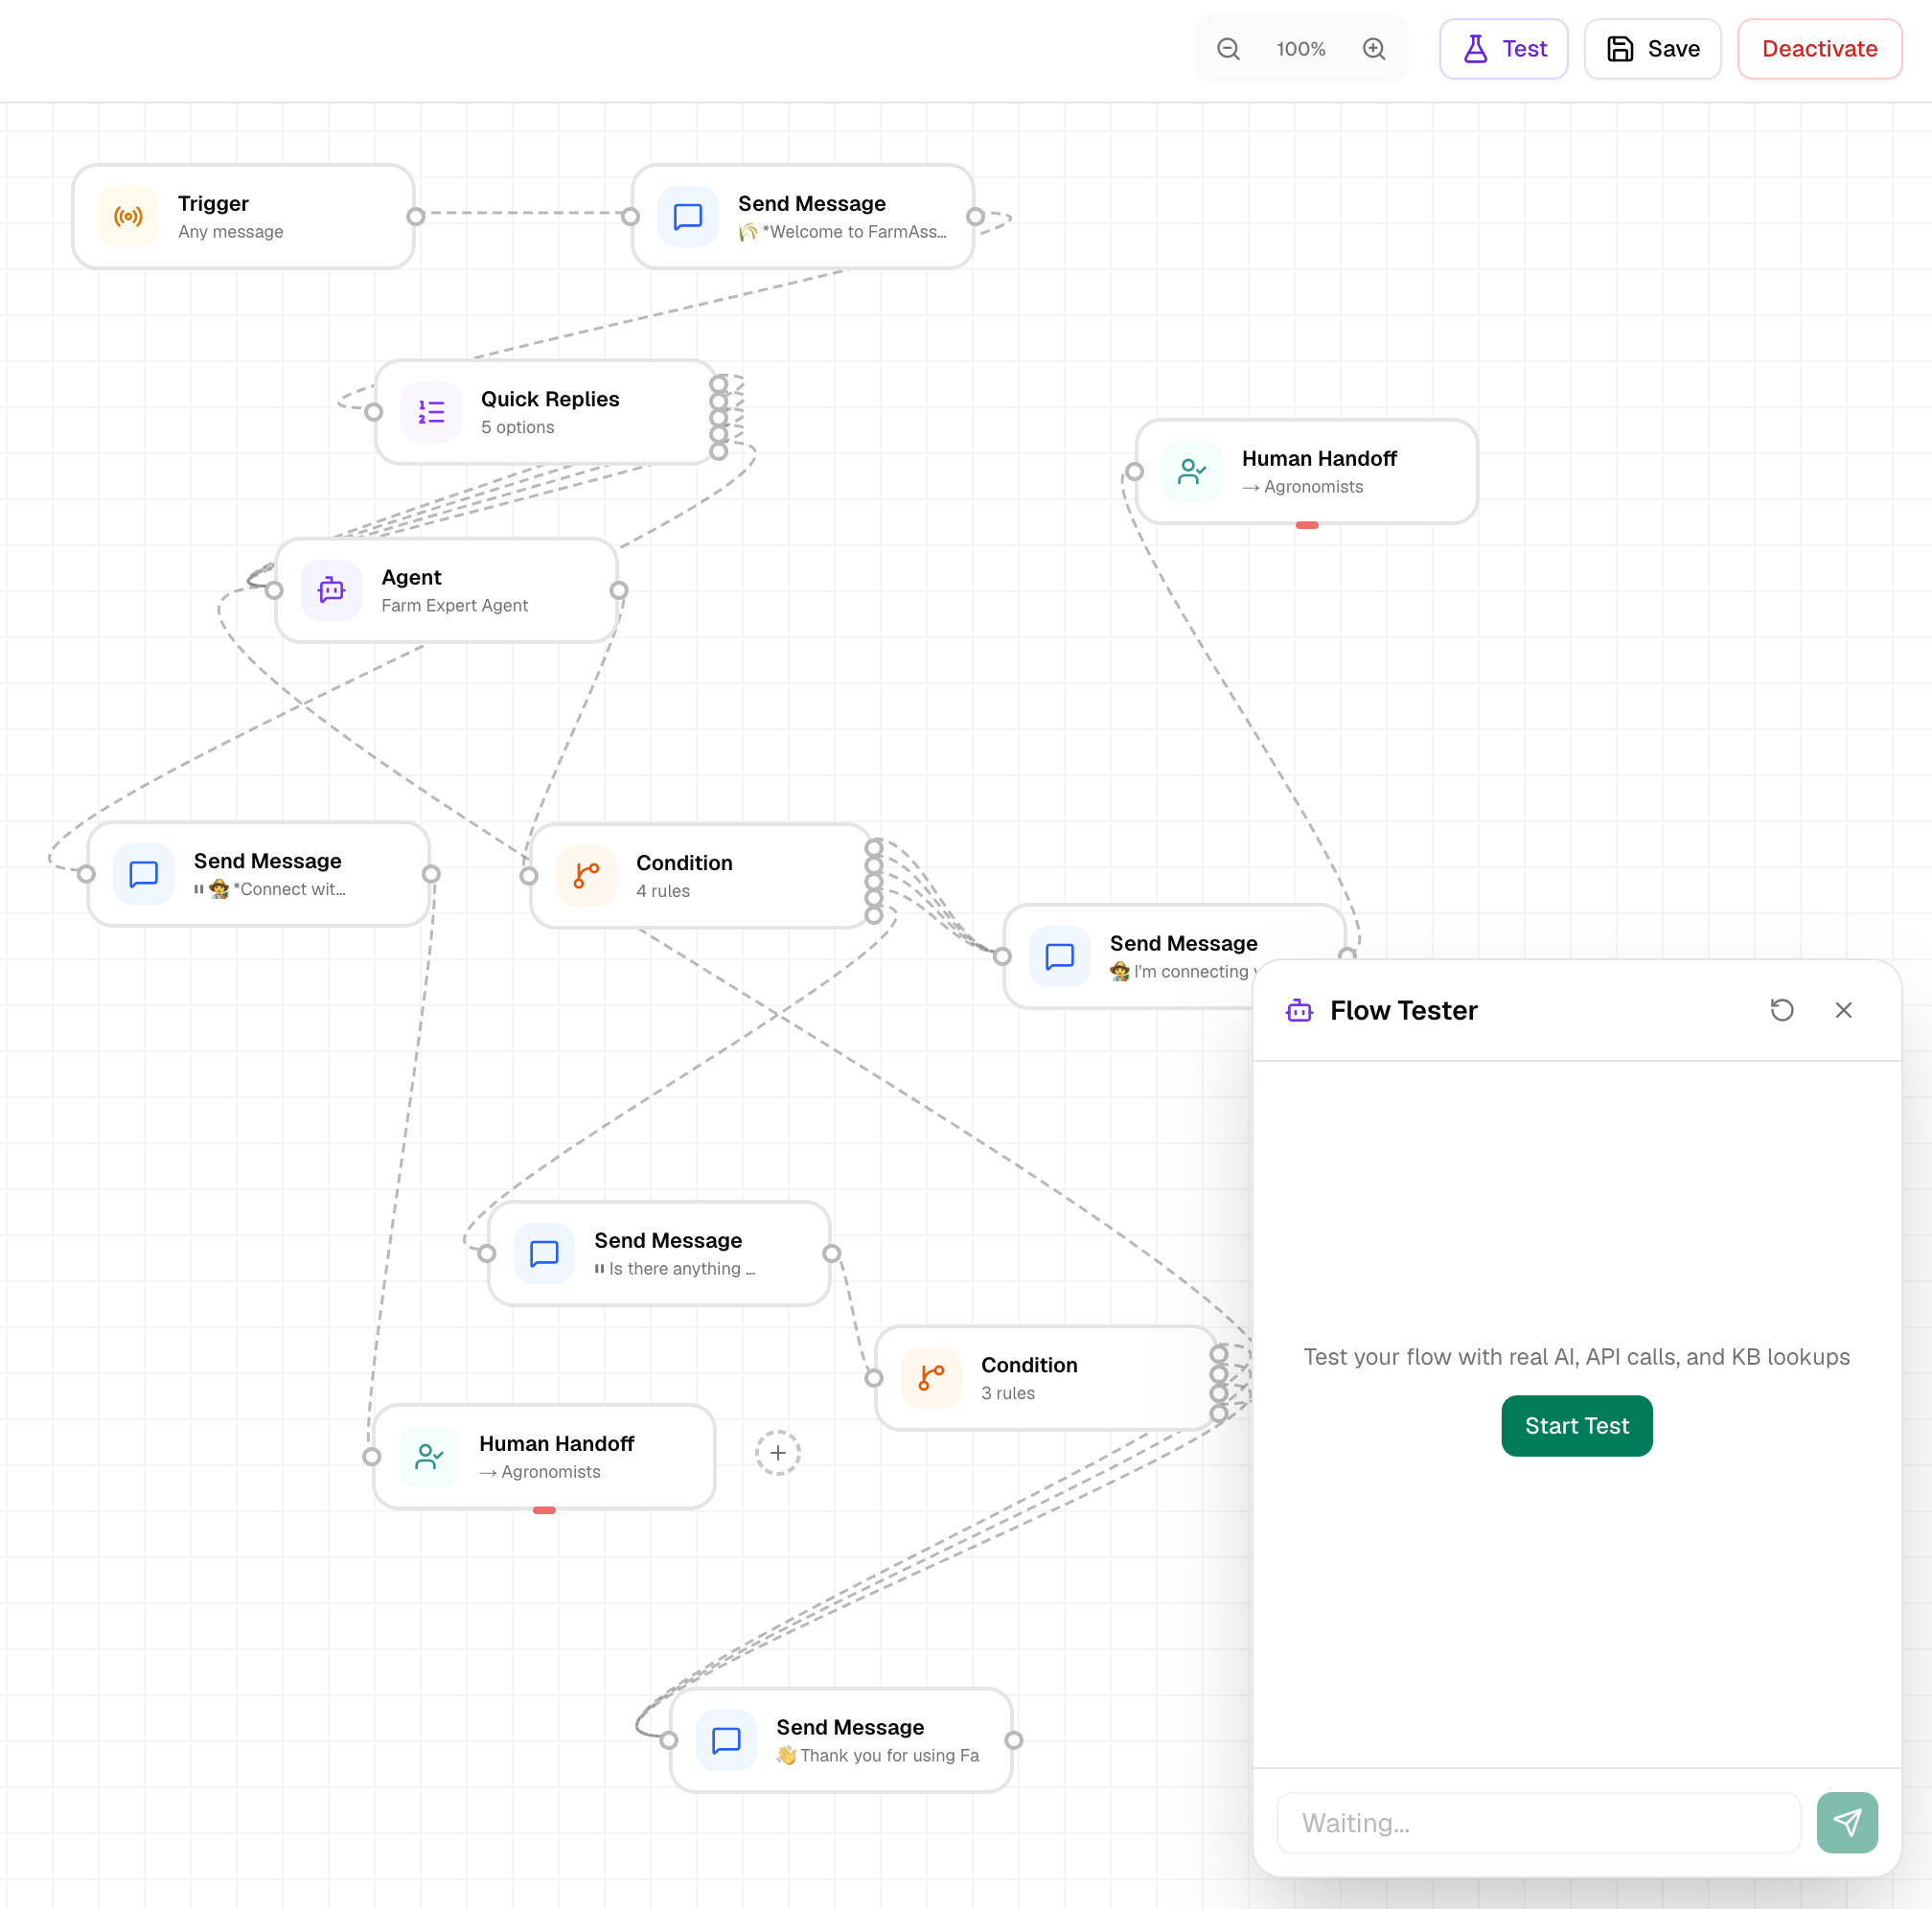This screenshot has width=1932, height=1909.
Task: Click the send paper plane button
Action: pyautogui.click(x=1846, y=1822)
